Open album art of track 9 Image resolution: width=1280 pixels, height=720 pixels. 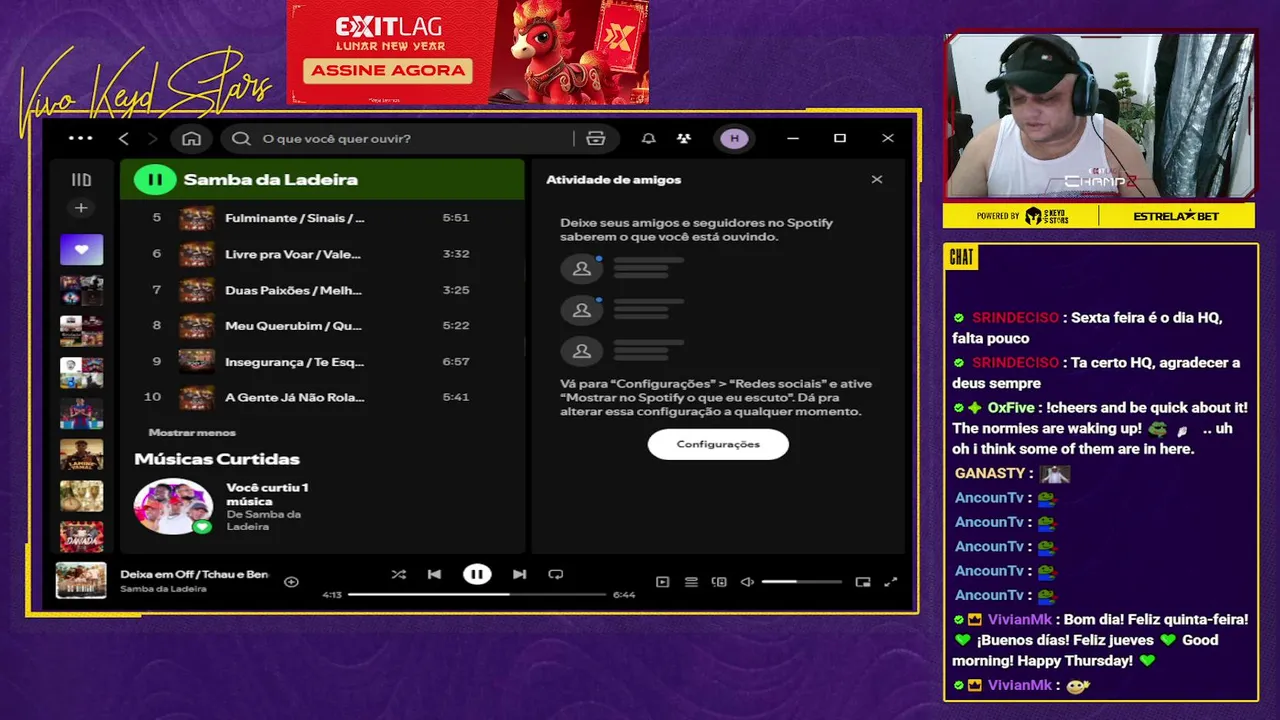pyautogui.click(x=196, y=361)
